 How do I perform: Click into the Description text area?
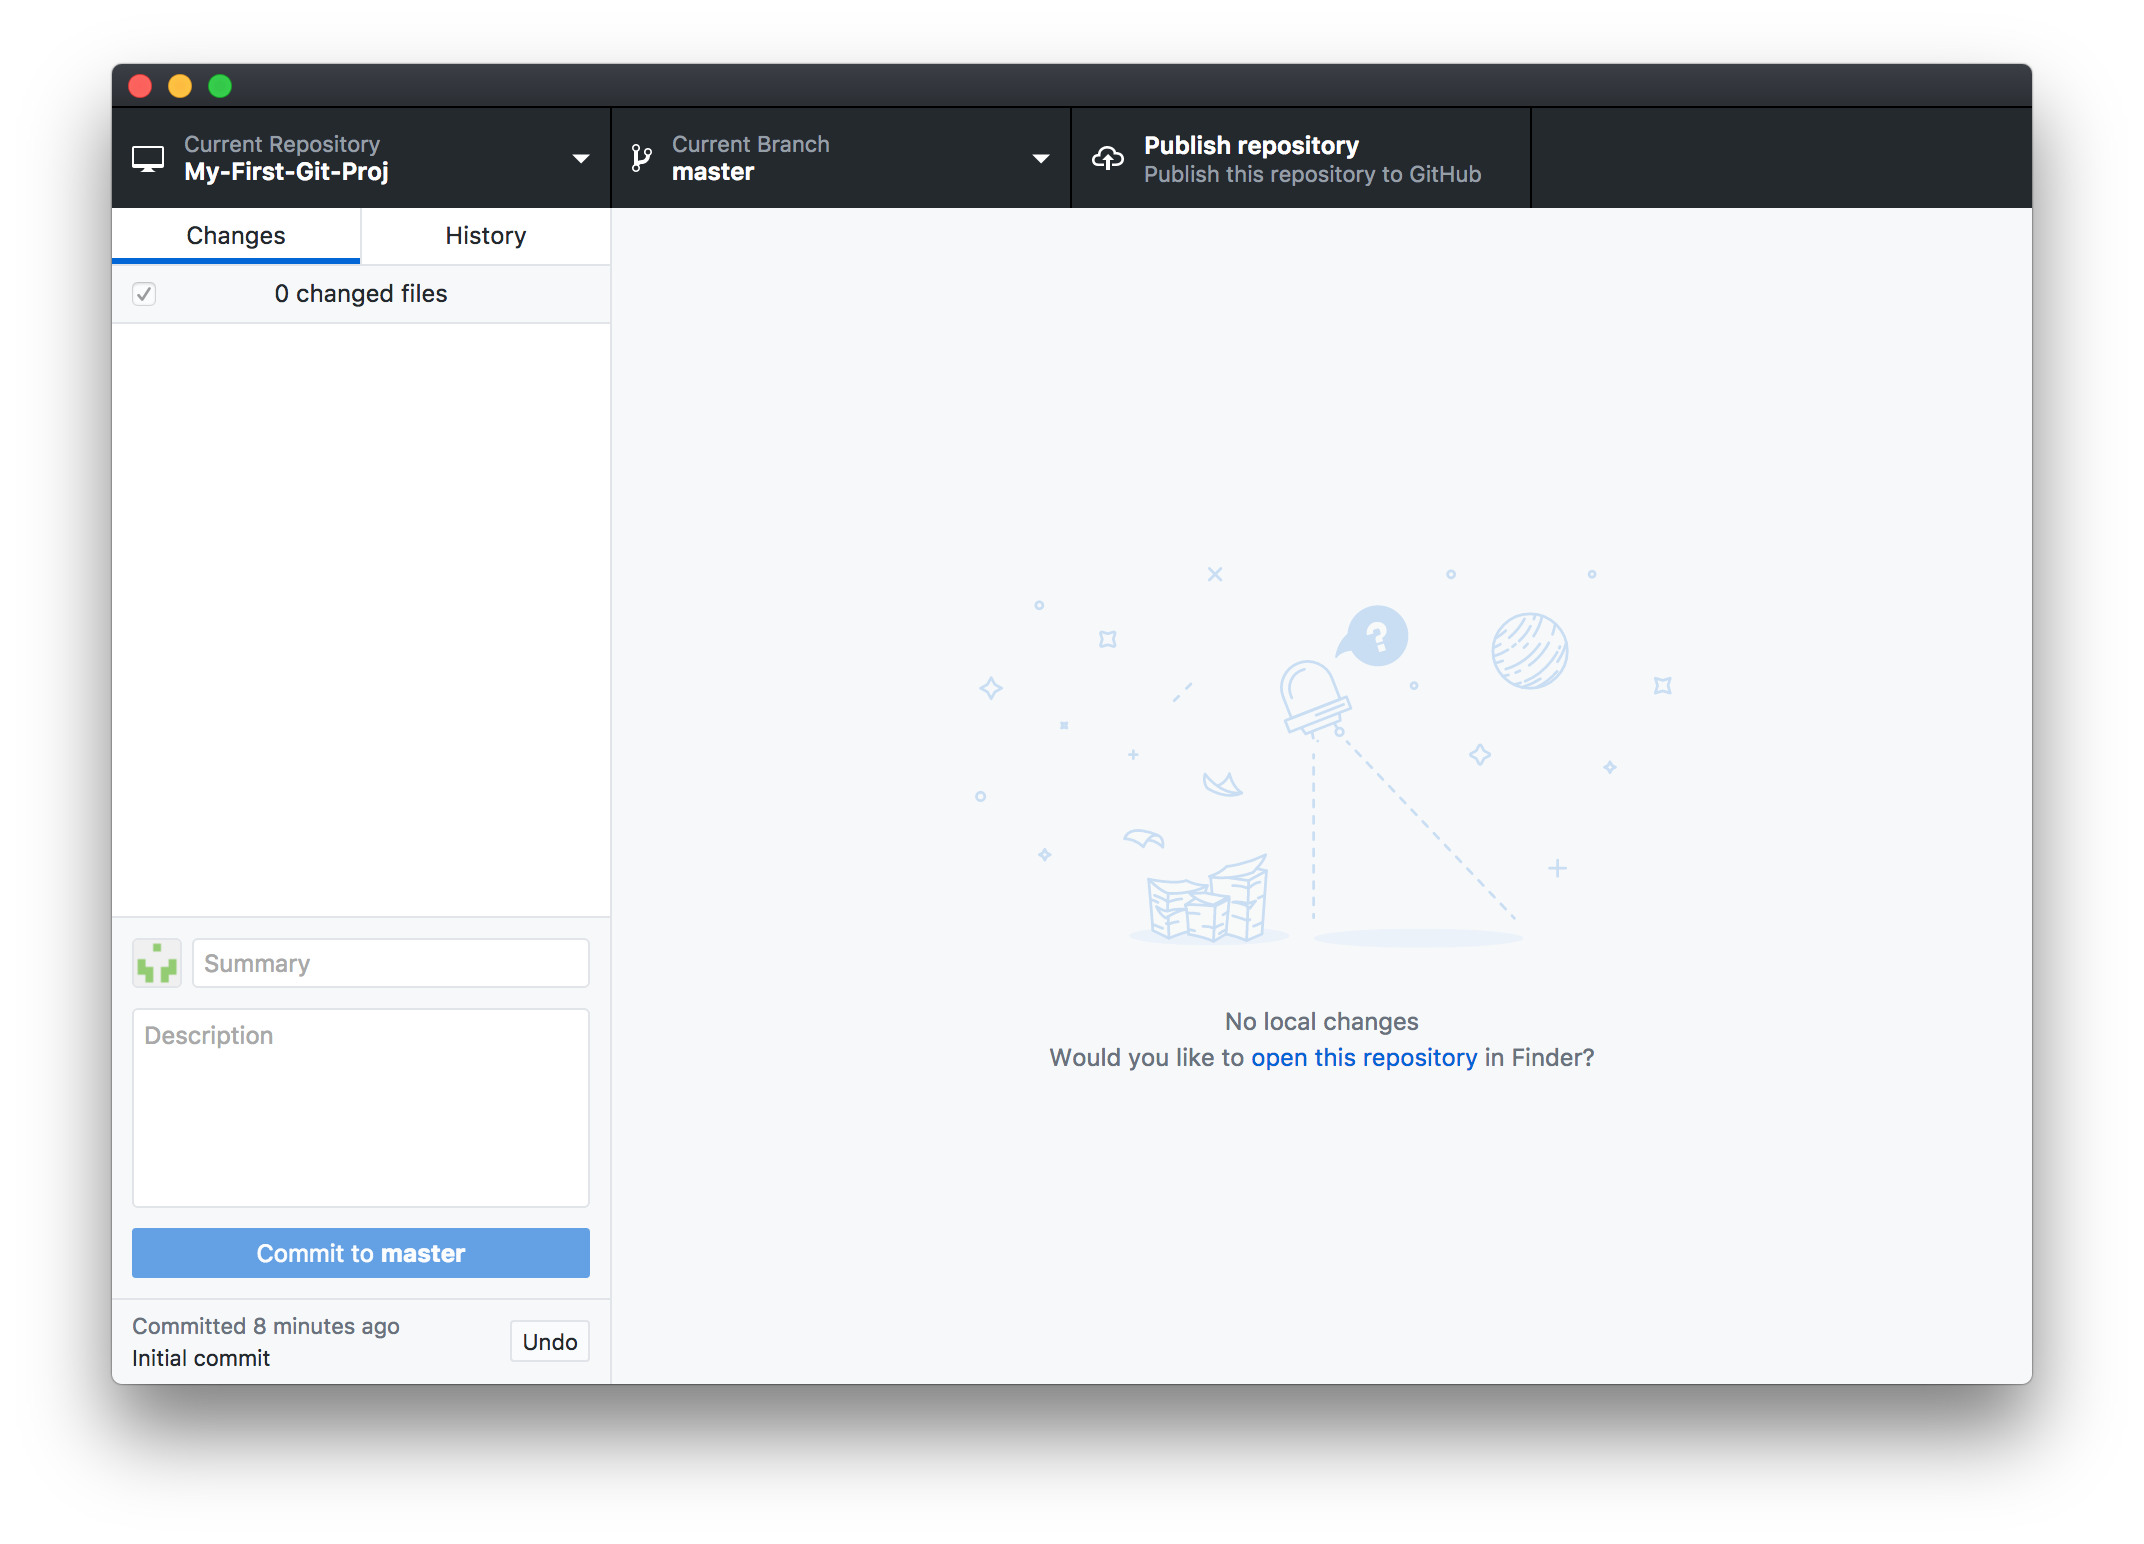coord(360,1108)
